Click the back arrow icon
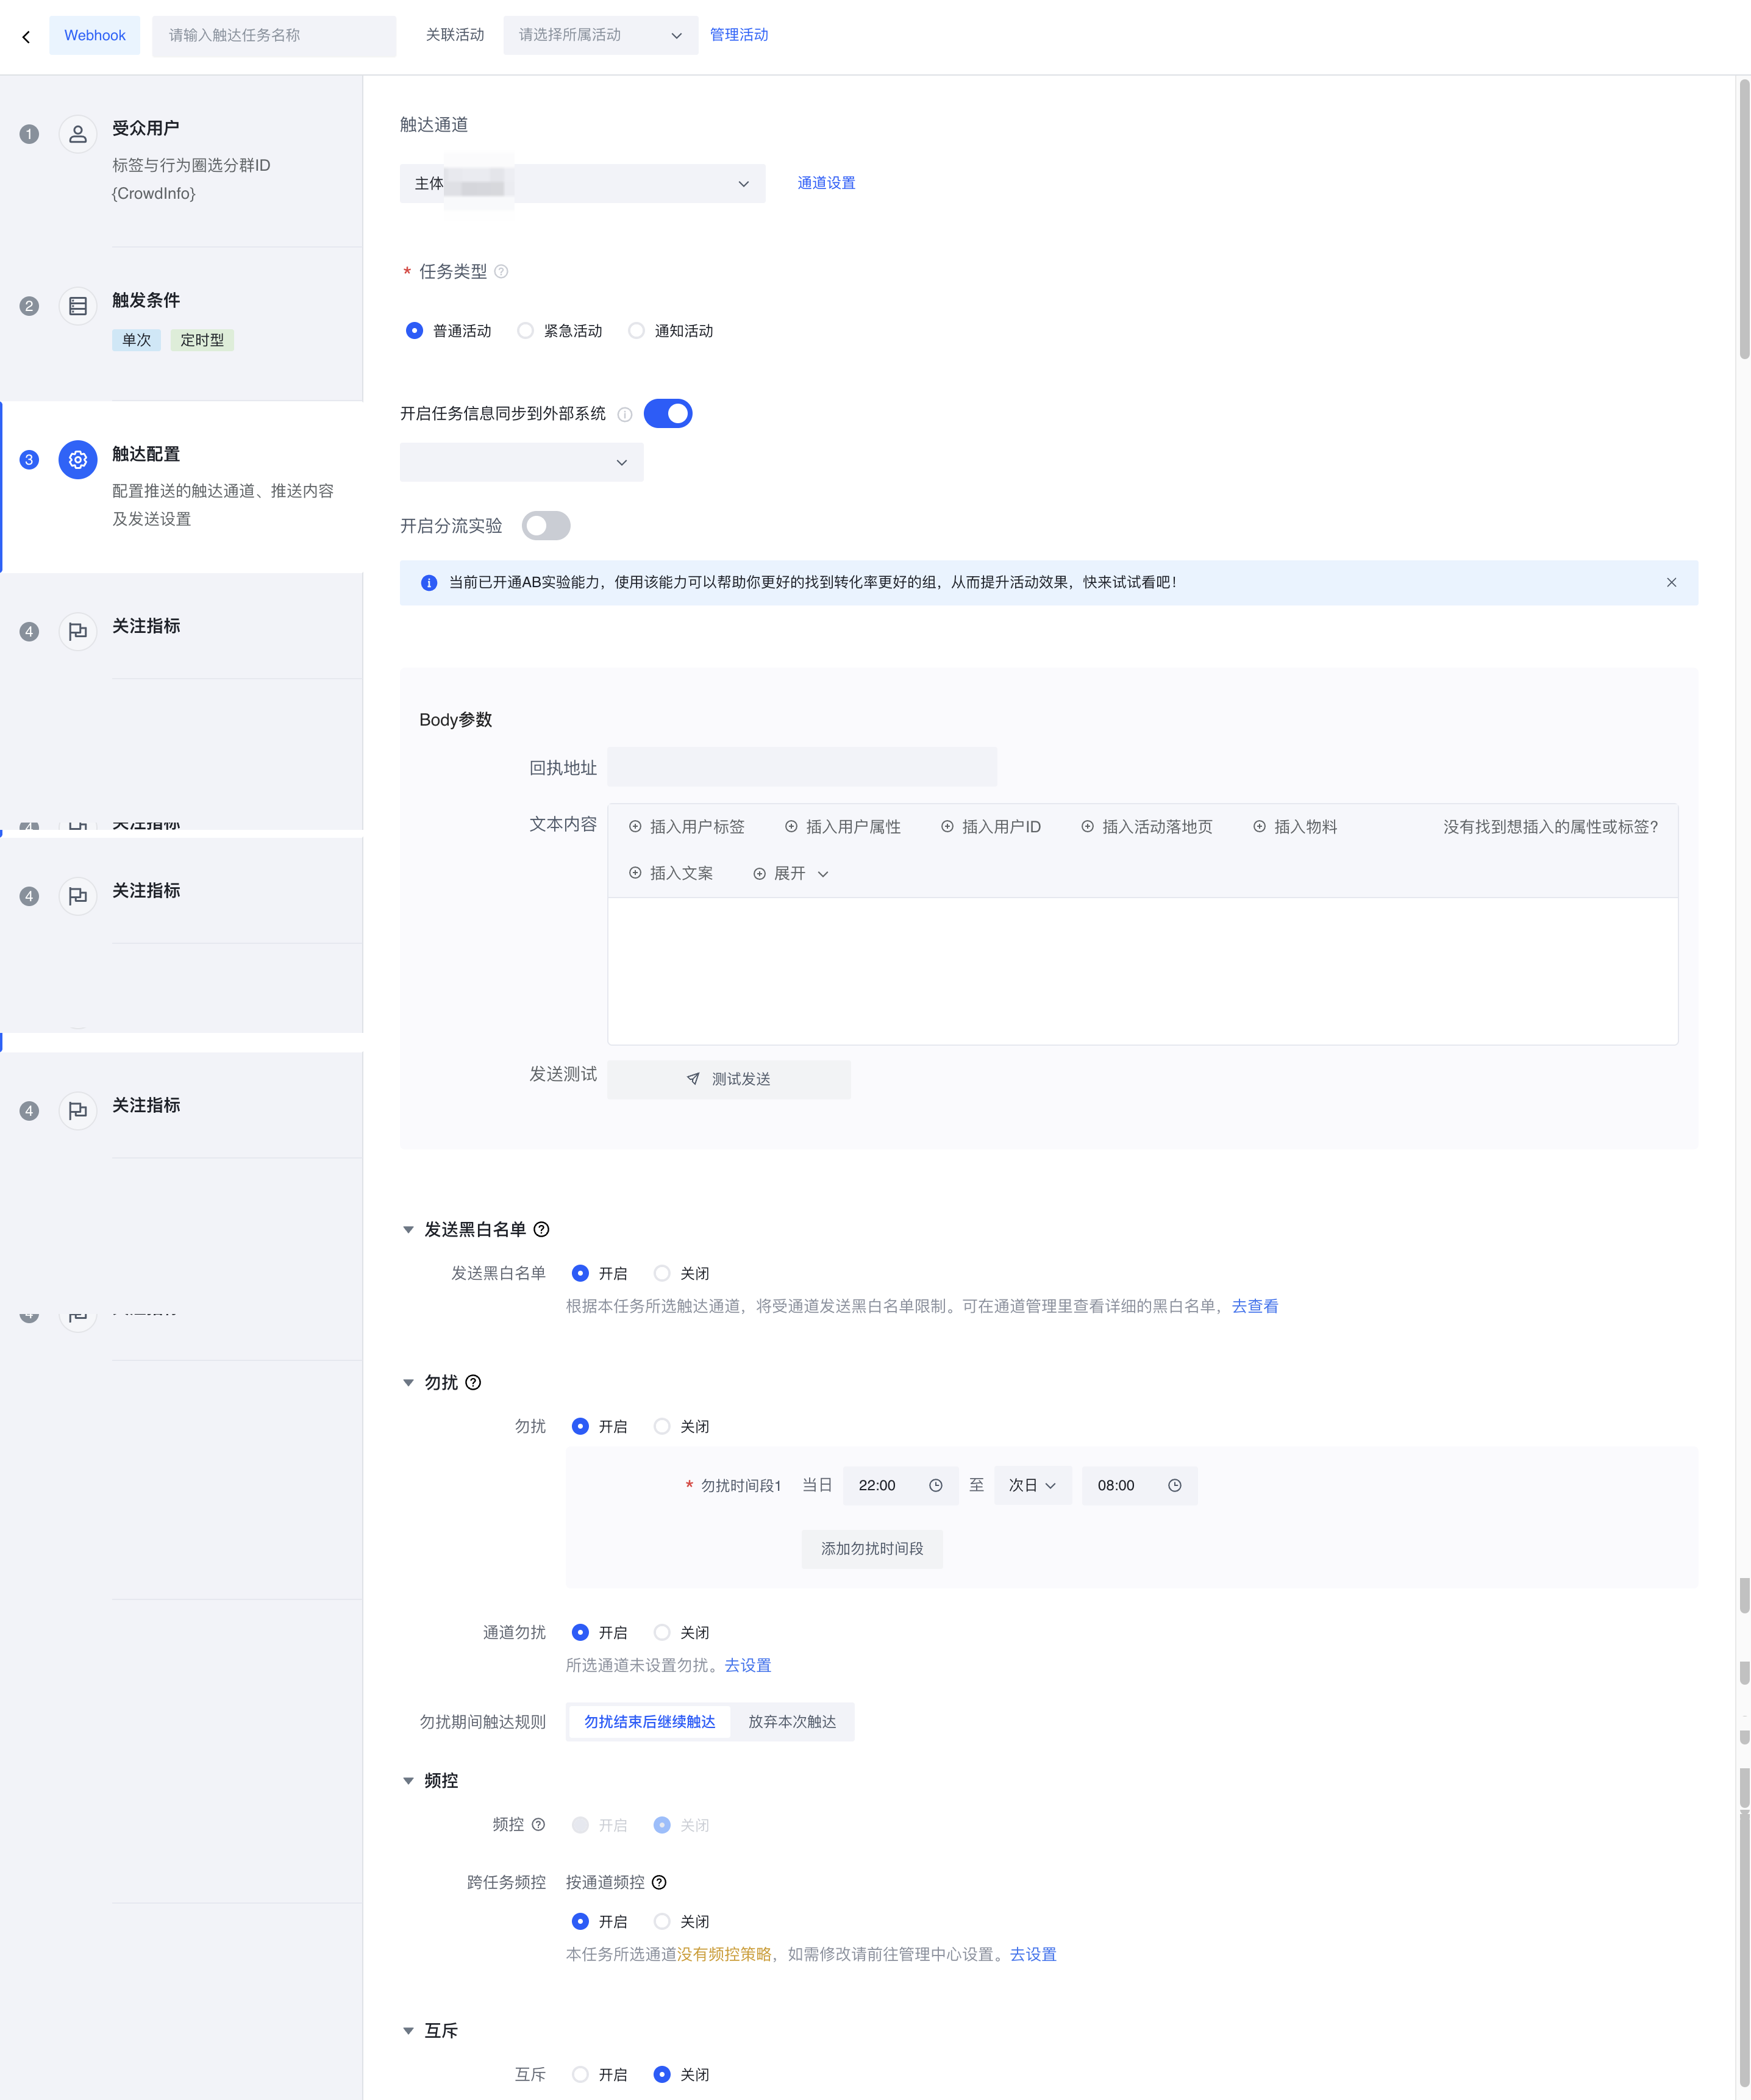The width and height of the screenshot is (1751, 2100). click(26, 37)
